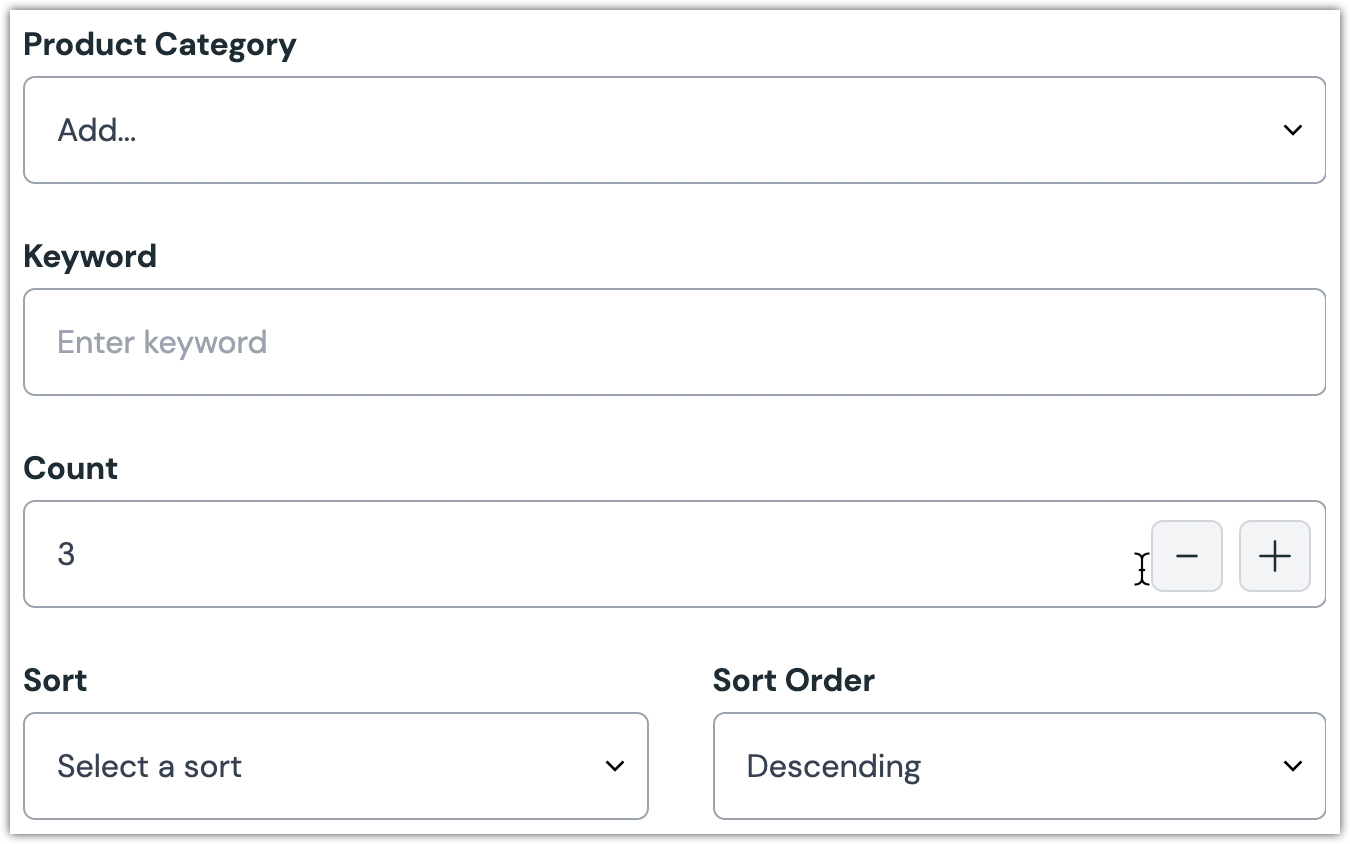
Task: Click the Count label
Action: point(70,469)
